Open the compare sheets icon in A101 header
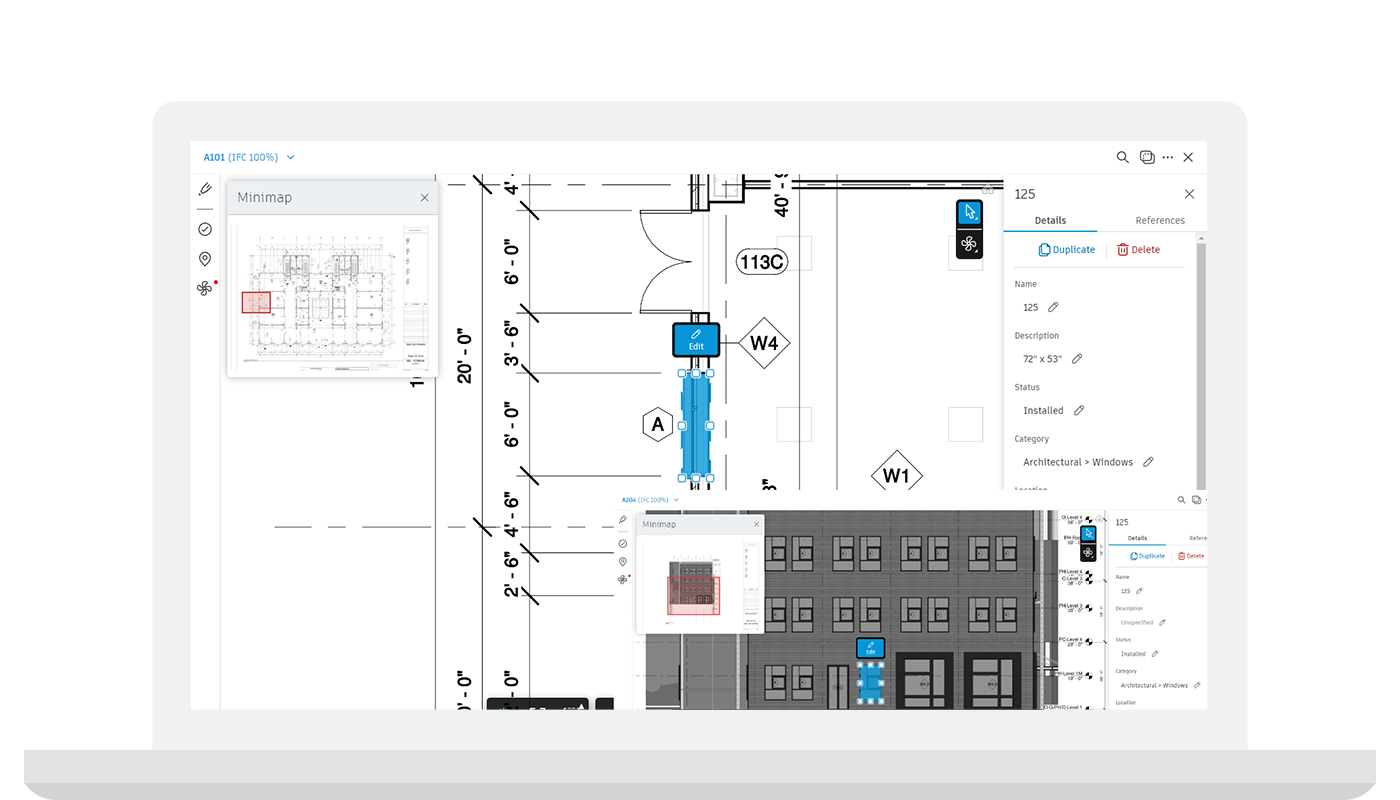This screenshot has width=1400, height=800. (1147, 157)
